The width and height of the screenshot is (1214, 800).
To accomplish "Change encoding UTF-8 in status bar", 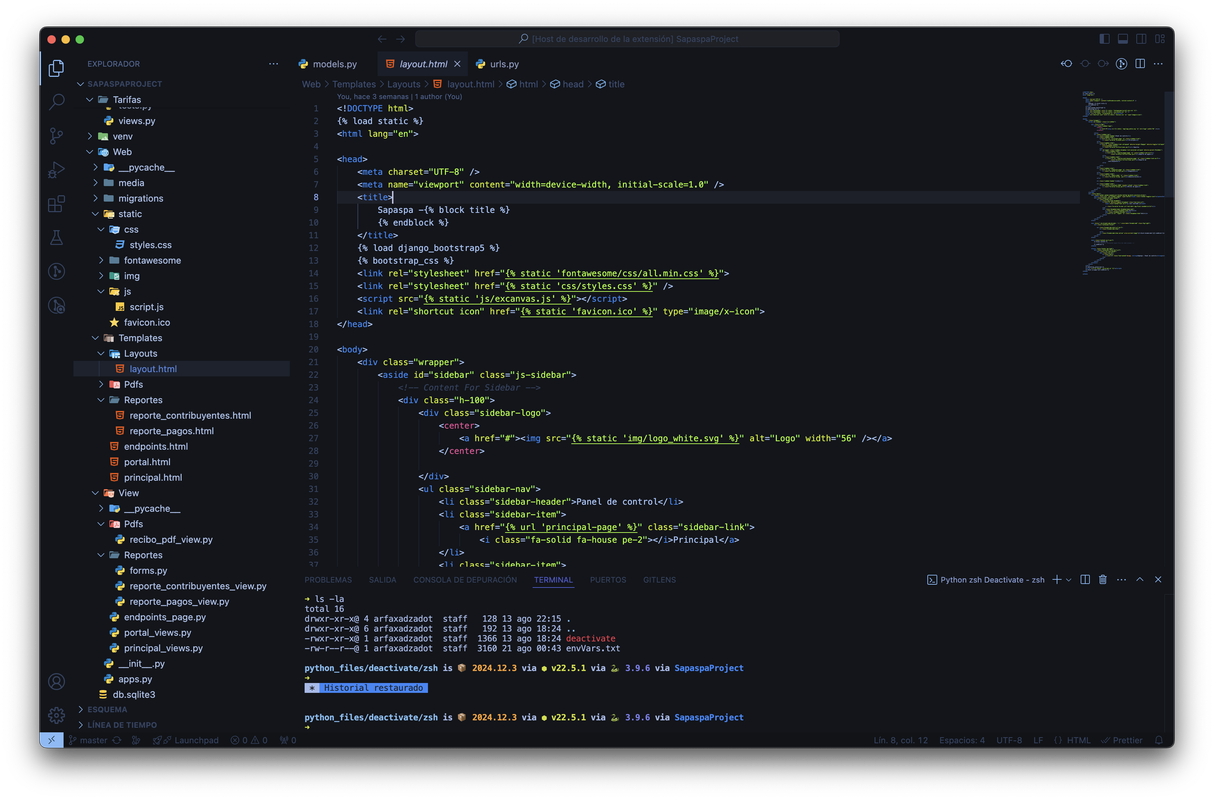I will [x=1009, y=741].
